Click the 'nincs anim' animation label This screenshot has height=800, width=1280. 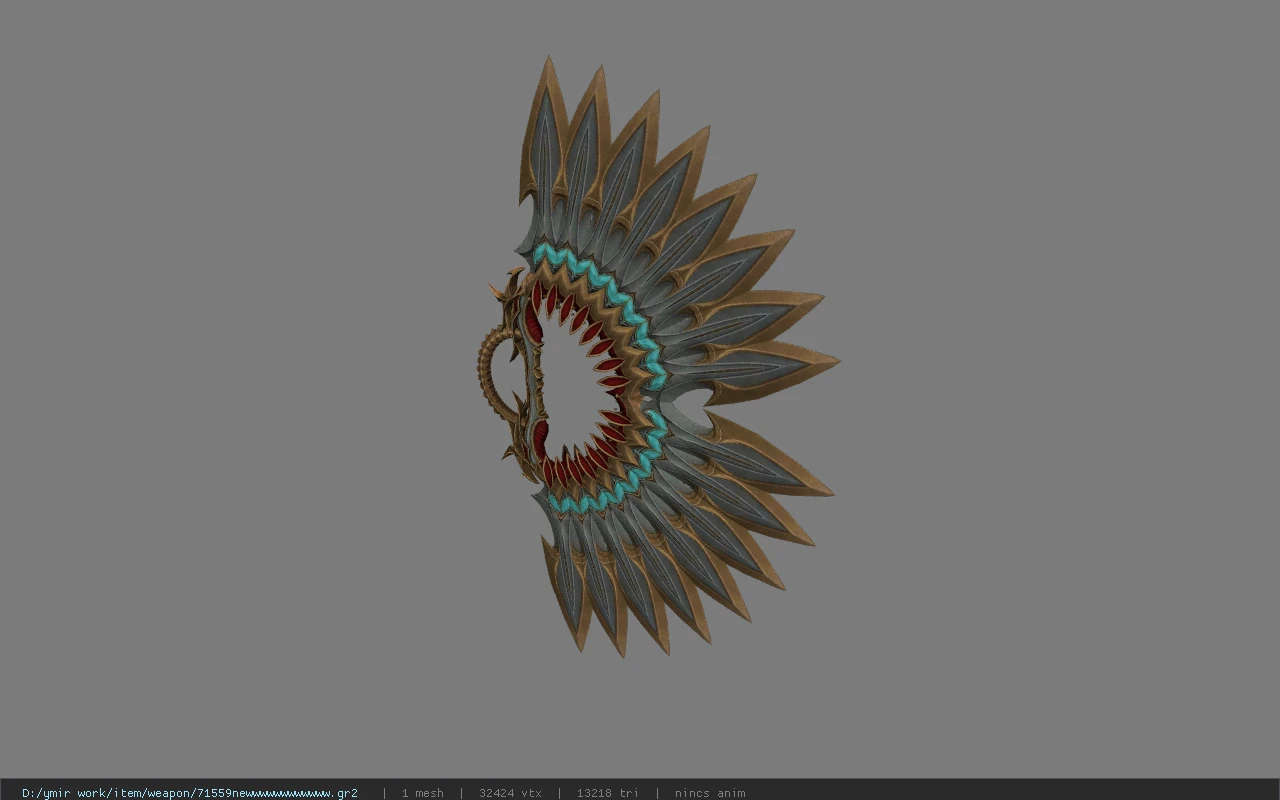(709, 793)
